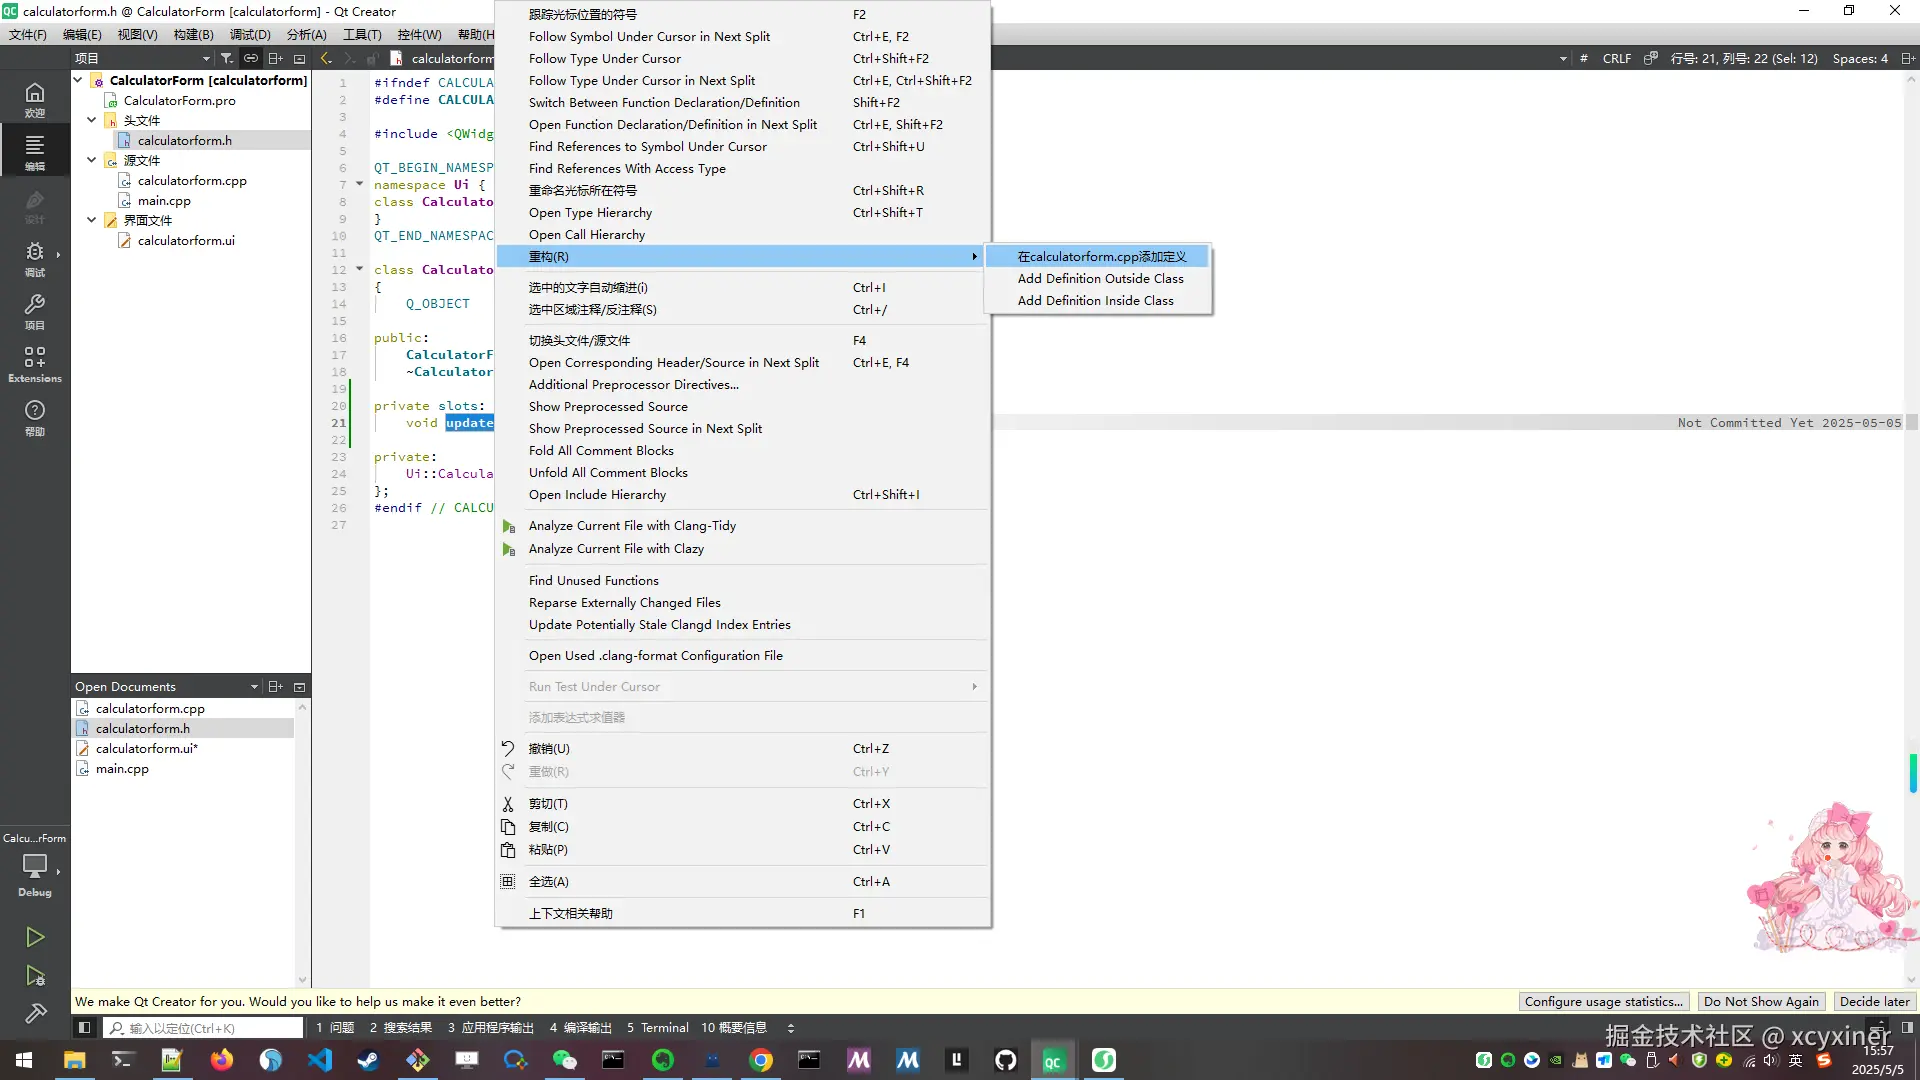Close the Open Documents pane
The image size is (1920, 1080).
[299, 686]
